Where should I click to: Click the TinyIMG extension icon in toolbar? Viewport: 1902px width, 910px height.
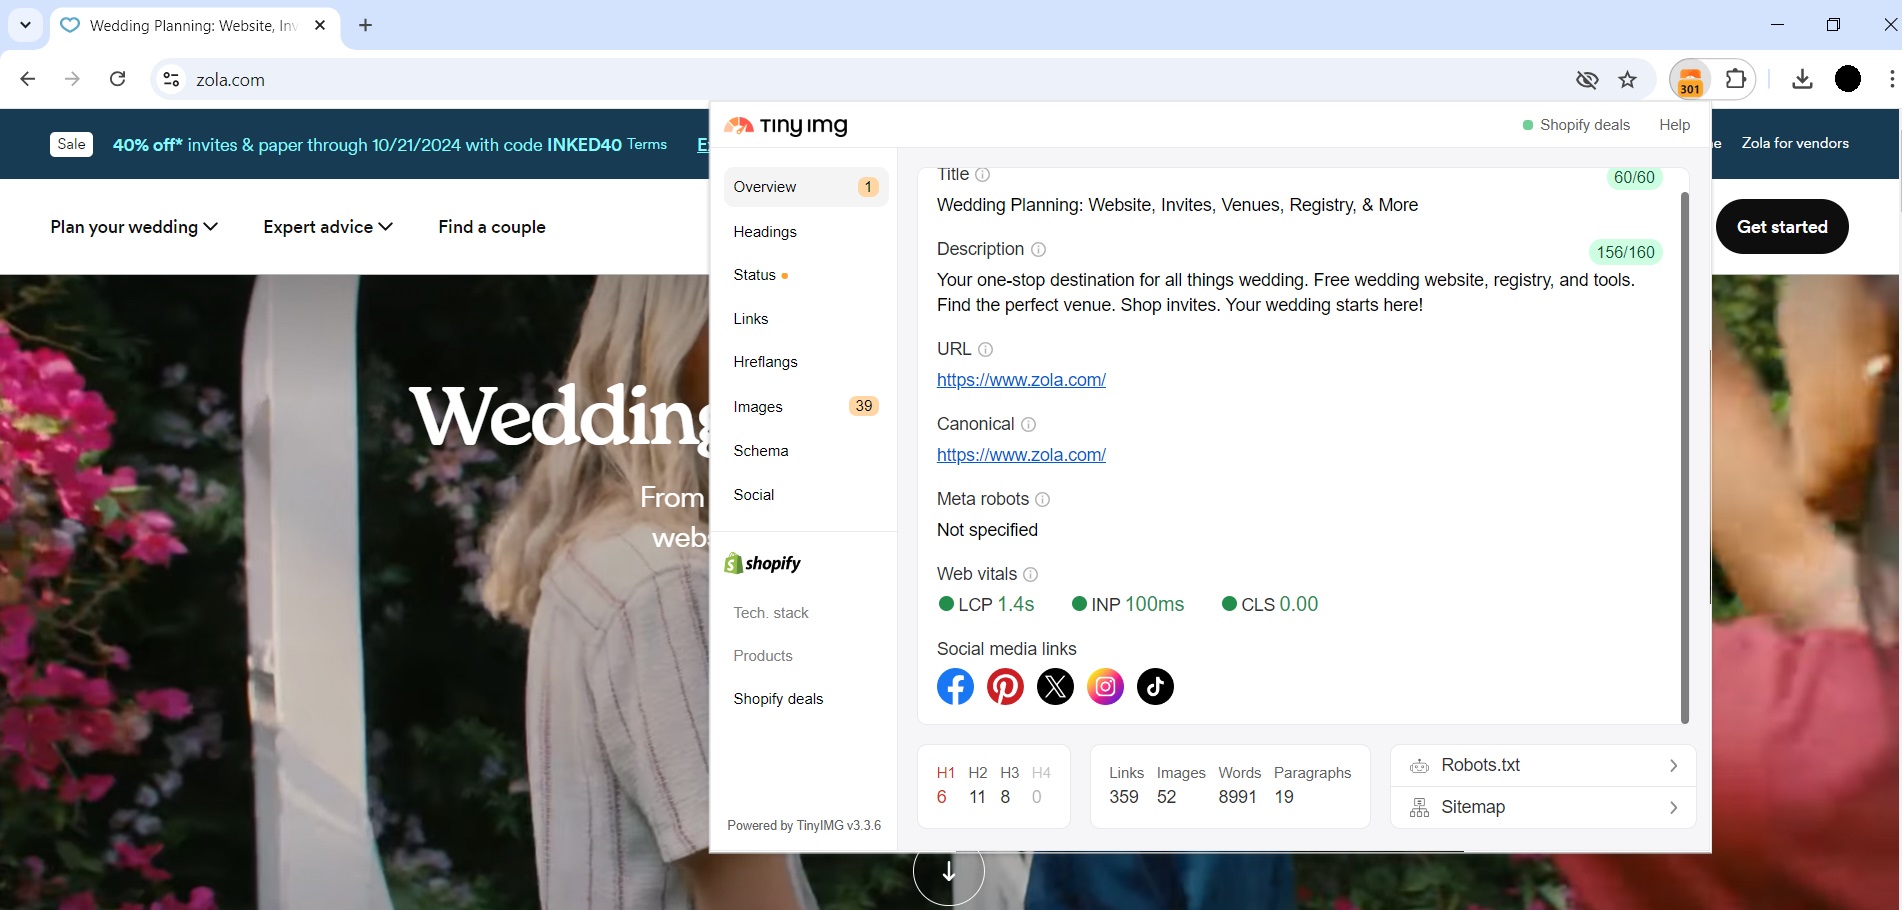tap(1689, 79)
